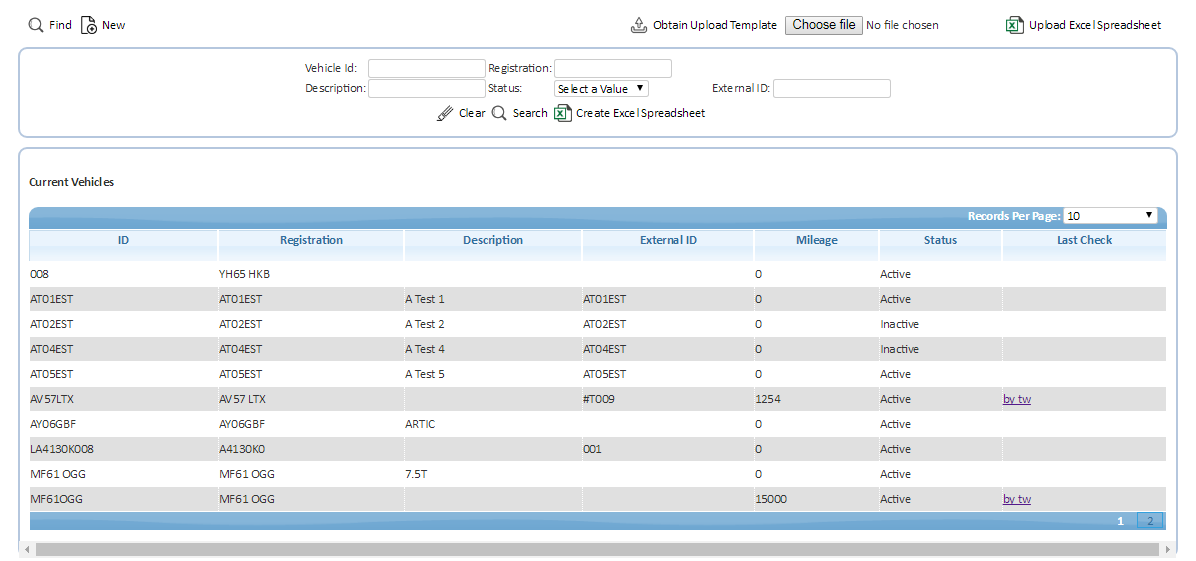Focus the External ID input field

click(832, 89)
